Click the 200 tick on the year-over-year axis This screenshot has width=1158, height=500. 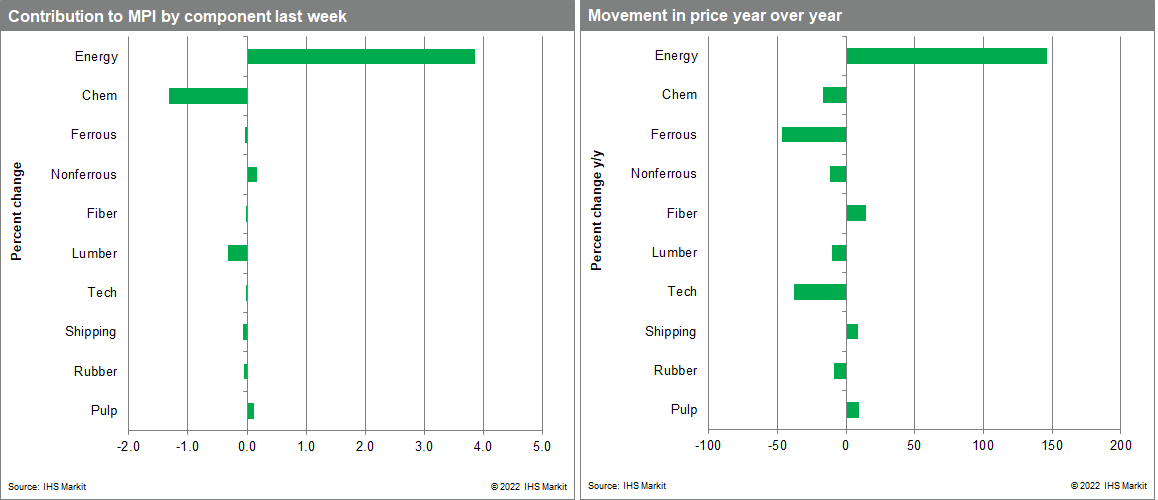pos(1120,445)
